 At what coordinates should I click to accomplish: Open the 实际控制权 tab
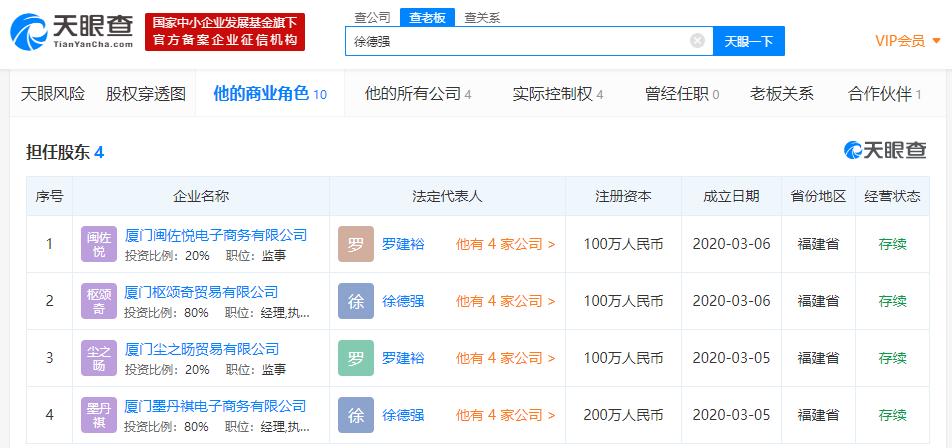tap(557, 94)
